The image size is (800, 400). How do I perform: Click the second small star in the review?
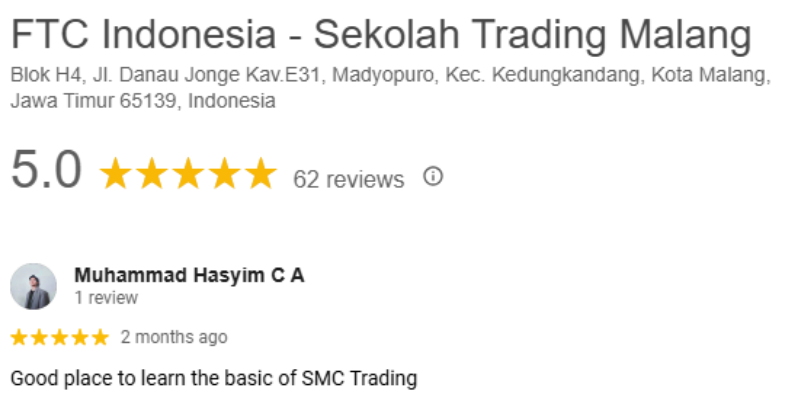pos(40,337)
